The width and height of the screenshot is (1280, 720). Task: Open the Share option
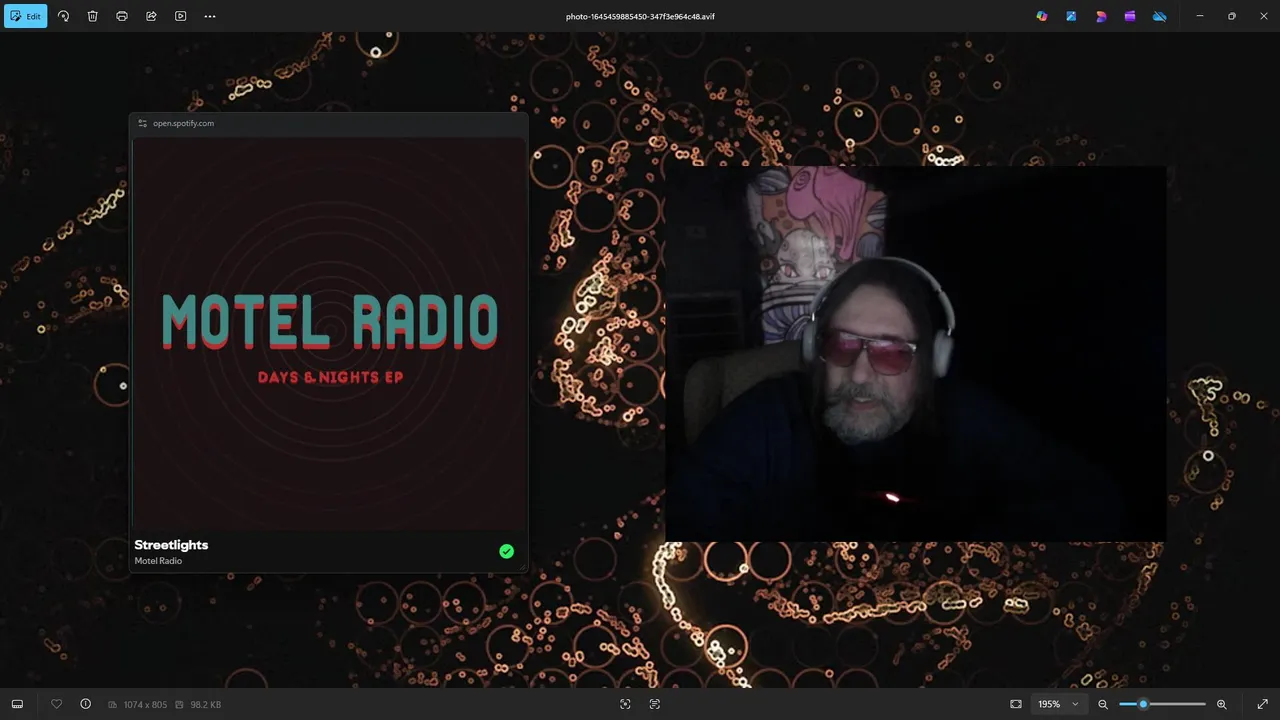pyautogui.click(x=151, y=16)
